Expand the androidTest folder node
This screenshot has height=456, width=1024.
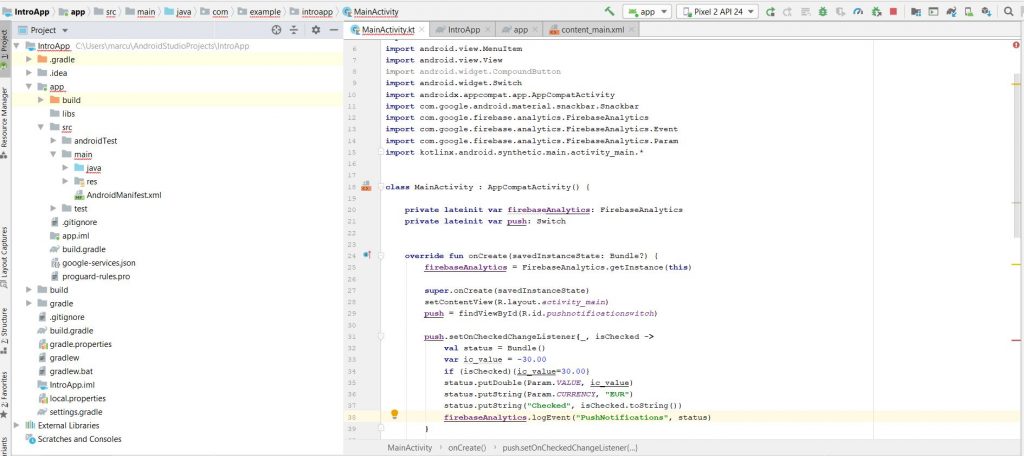54,141
